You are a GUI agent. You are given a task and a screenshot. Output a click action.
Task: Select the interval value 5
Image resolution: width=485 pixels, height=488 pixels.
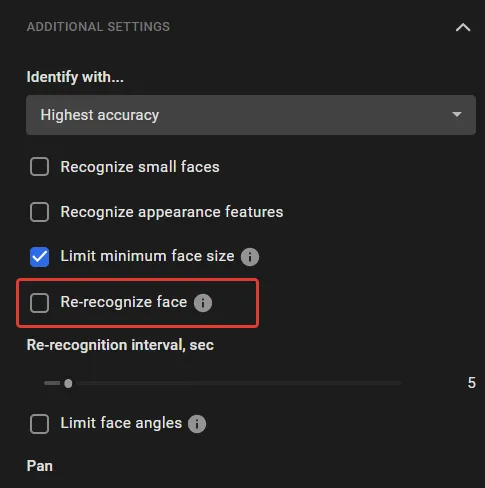coord(471,383)
